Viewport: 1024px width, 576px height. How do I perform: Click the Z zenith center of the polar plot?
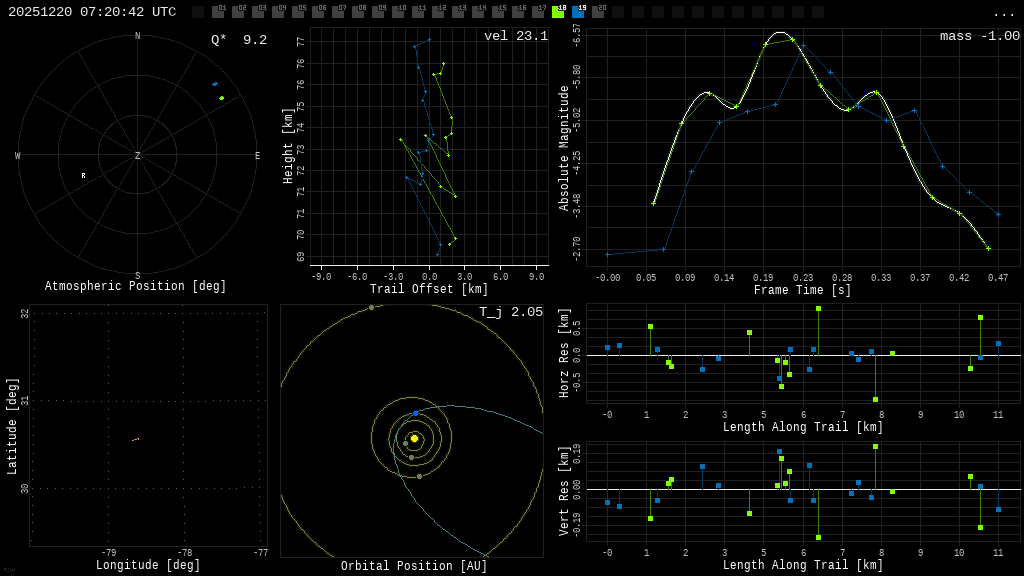(x=138, y=156)
